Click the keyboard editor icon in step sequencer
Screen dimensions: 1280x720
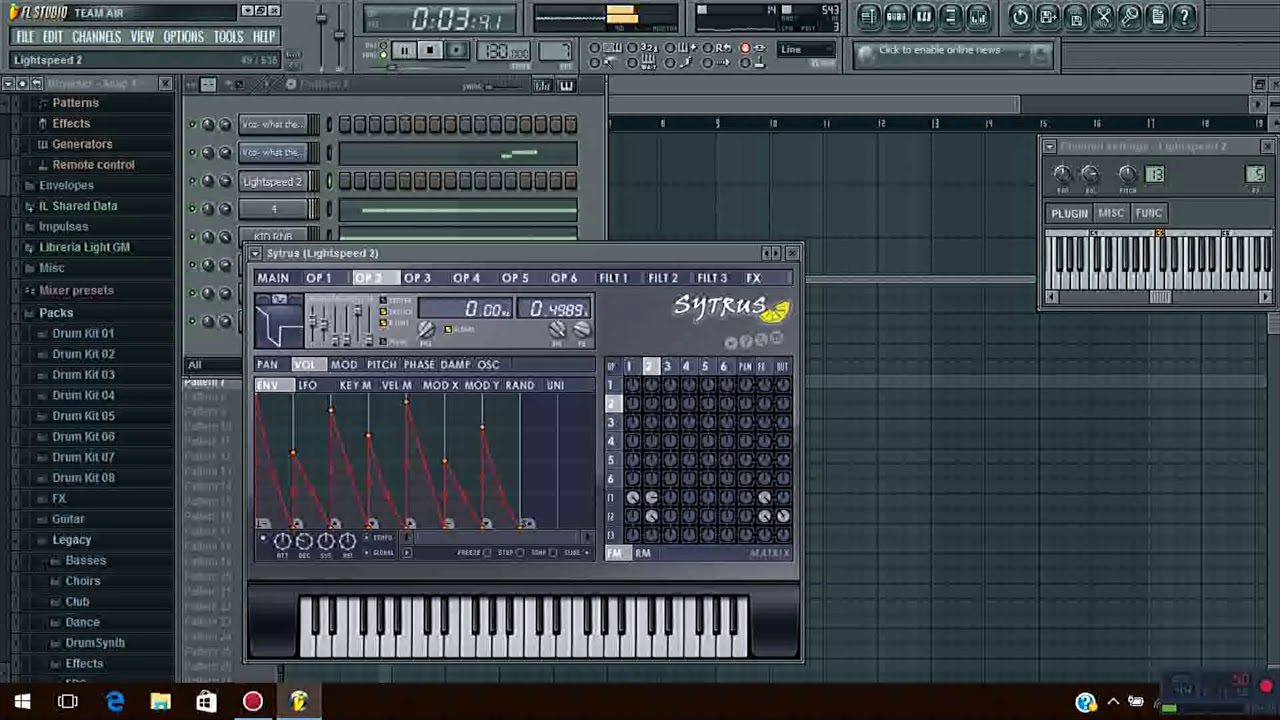pyautogui.click(x=566, y=86)
